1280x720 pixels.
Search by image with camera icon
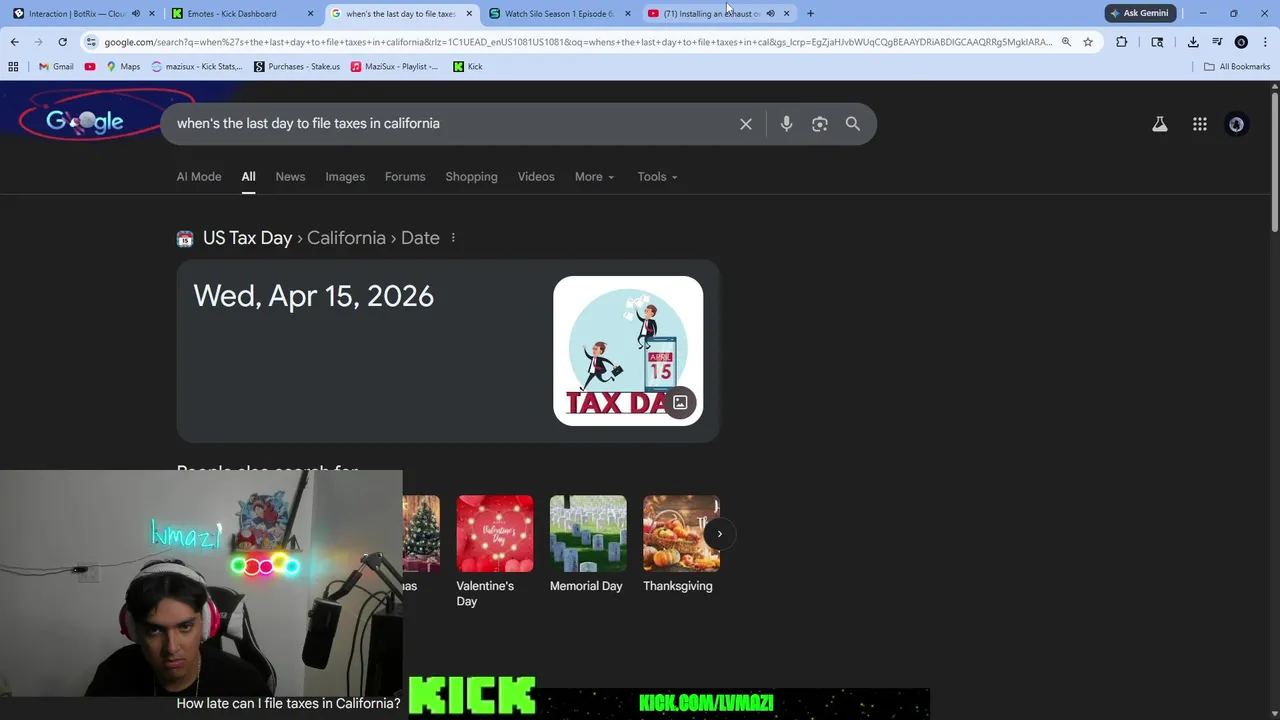click(x=820, y=124)
